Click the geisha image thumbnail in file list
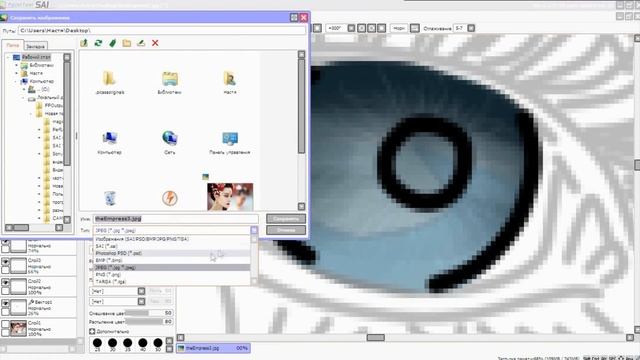This screenshot has width=640, height=360. coord(230,197)
